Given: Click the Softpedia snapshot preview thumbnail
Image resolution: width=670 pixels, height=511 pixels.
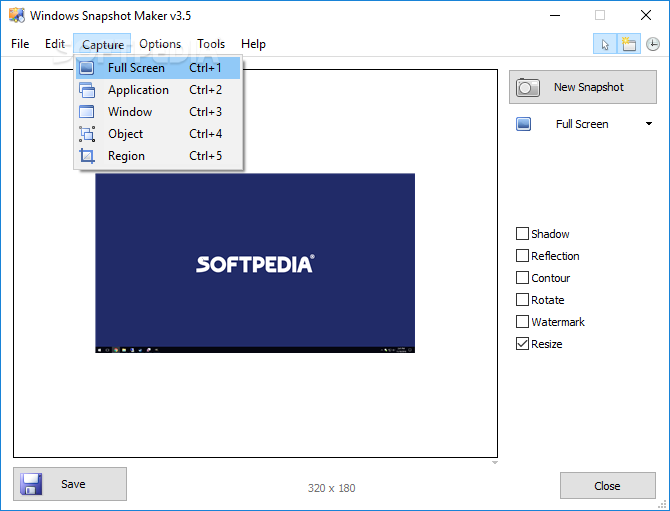Looking at the screenshot, I should [255, 263].
